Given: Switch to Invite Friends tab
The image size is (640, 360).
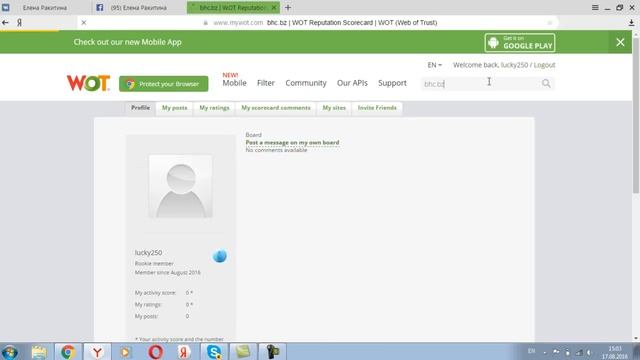Looking at the screenshot, I should tap(377, 108).
